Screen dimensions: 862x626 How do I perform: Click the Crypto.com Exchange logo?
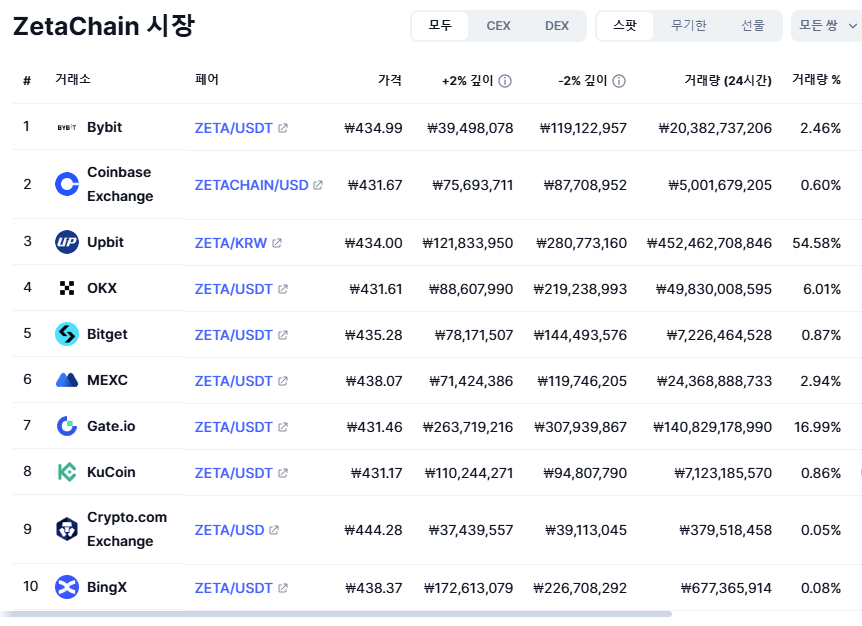tap(67, 529)
